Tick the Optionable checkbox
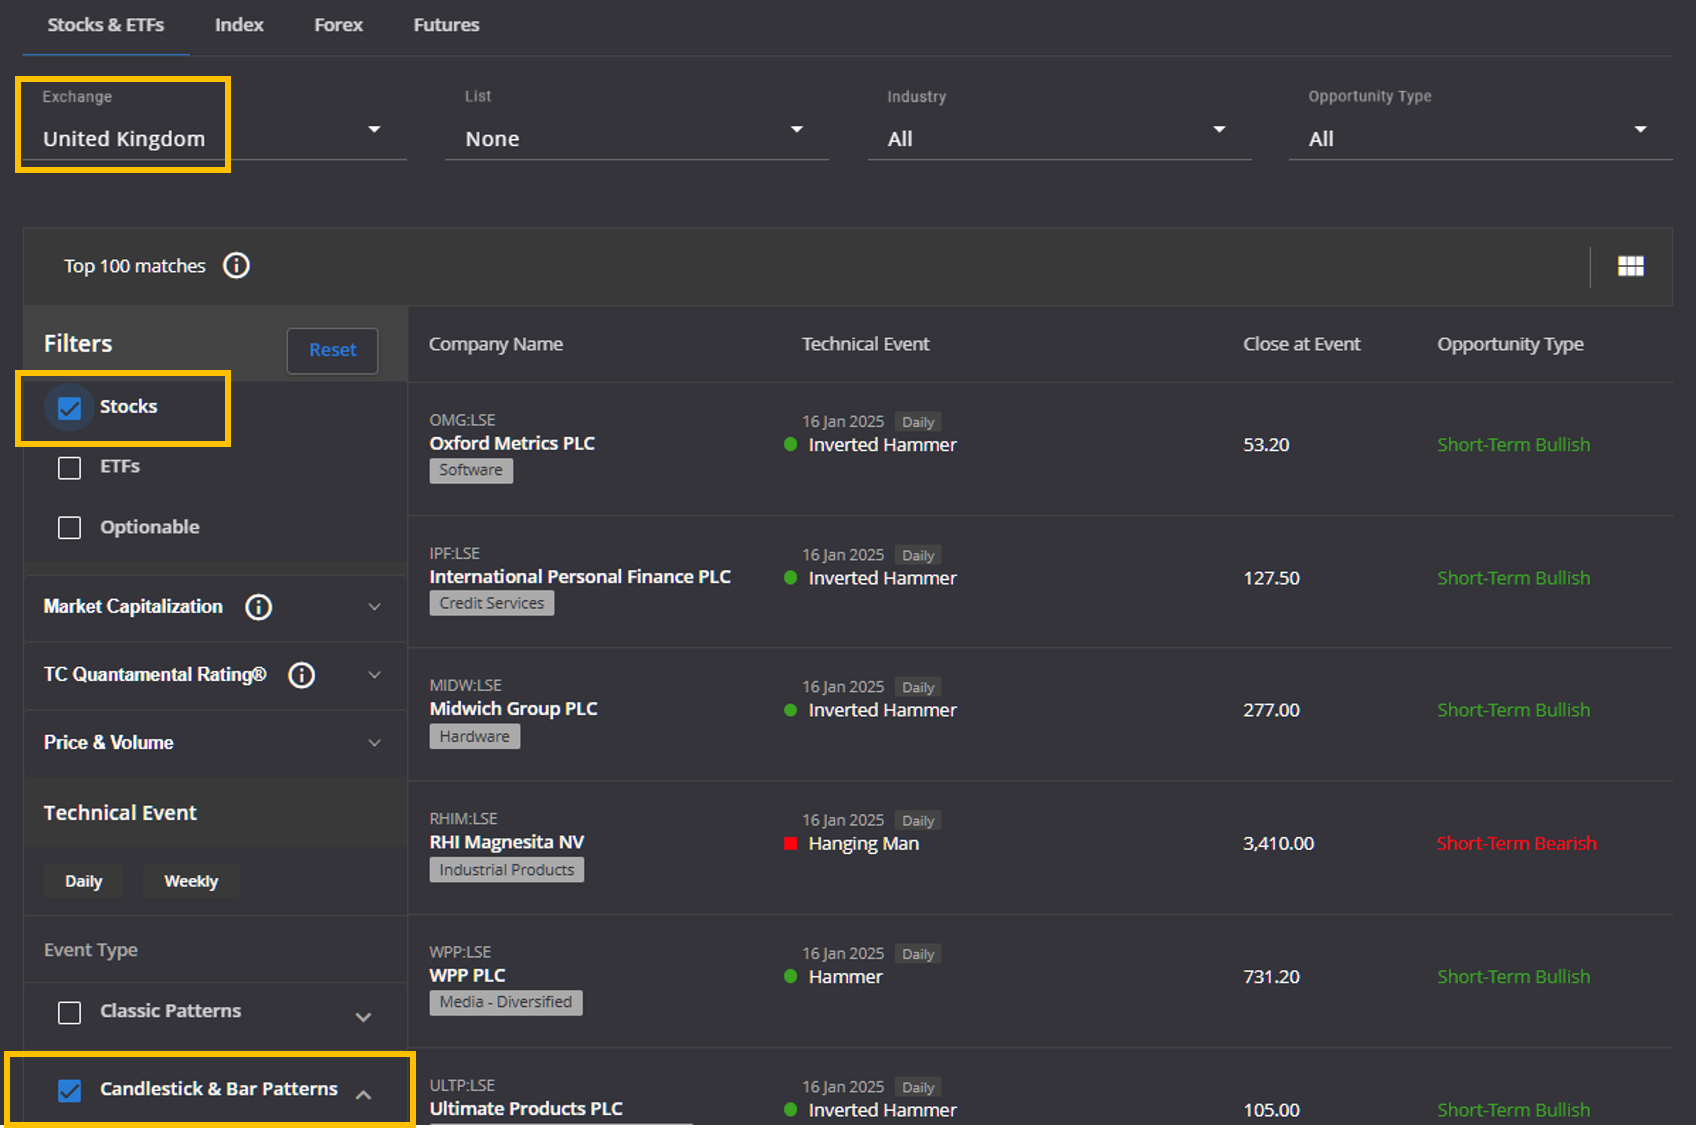Image resolution: width=1696 pixels, height=1128 pixels. pos(69,528)
